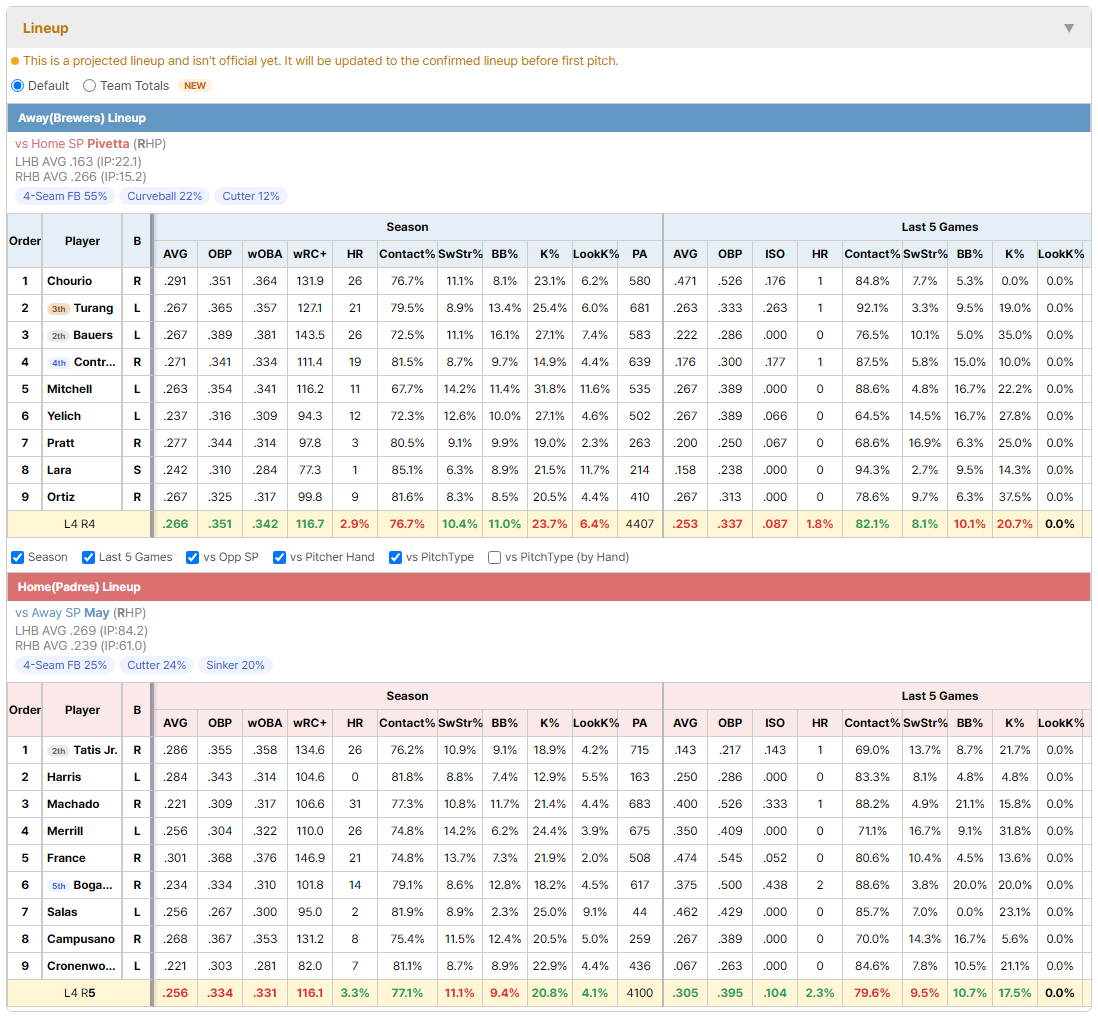The width and height of the screenshot is (1098, 1018).
Task: Click the Brewers L4 R4 summary label
Action: [79, 524]
